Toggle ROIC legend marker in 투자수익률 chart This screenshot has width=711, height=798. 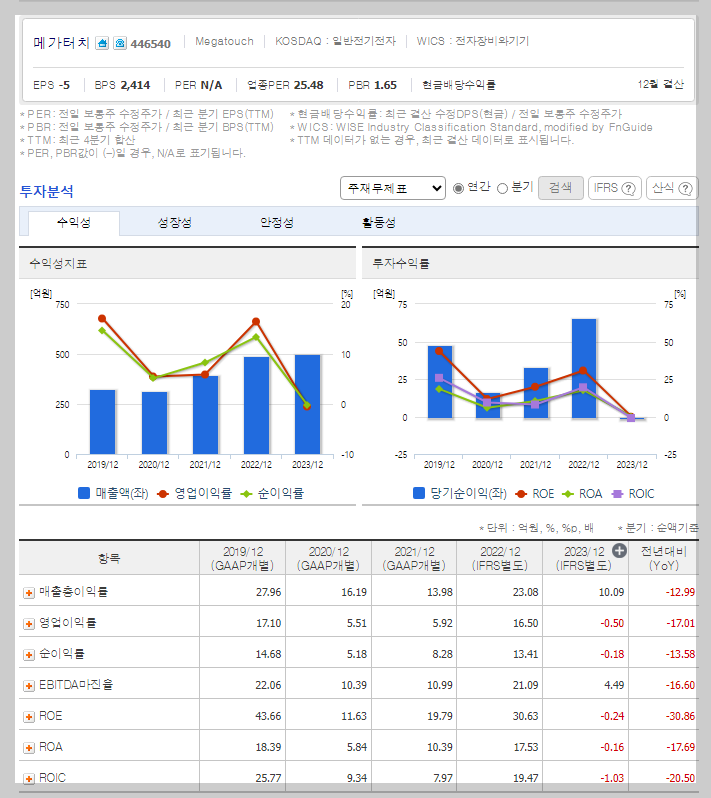pos(617,494)
